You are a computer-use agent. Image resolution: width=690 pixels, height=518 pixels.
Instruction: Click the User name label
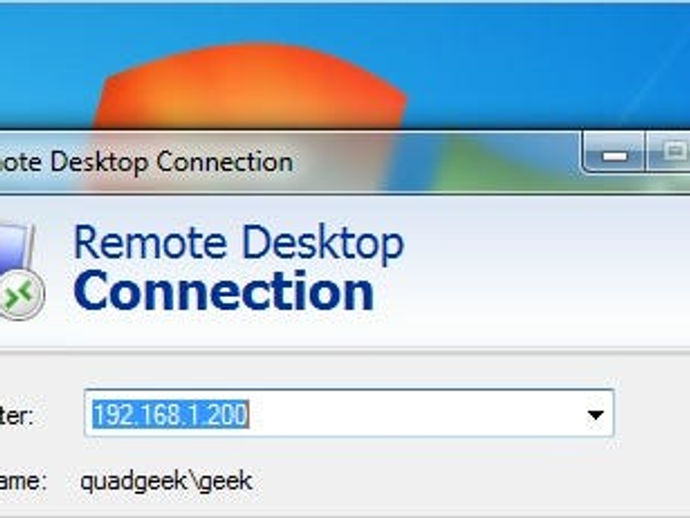tap(23, 481)
